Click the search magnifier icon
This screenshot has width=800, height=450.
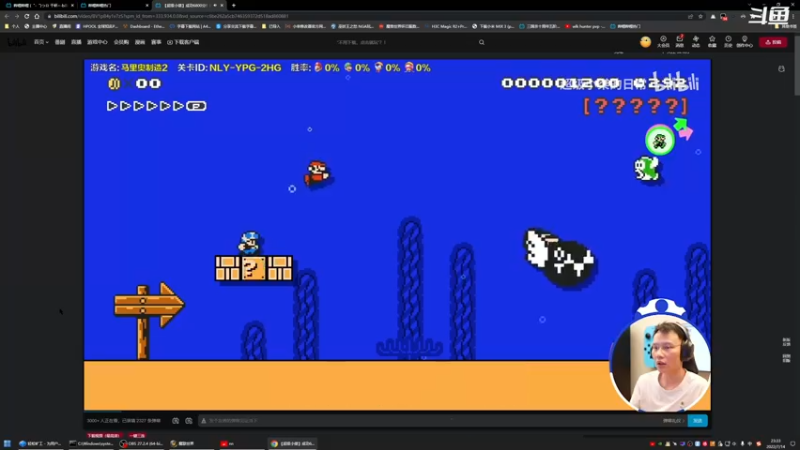tap(482, 42)
